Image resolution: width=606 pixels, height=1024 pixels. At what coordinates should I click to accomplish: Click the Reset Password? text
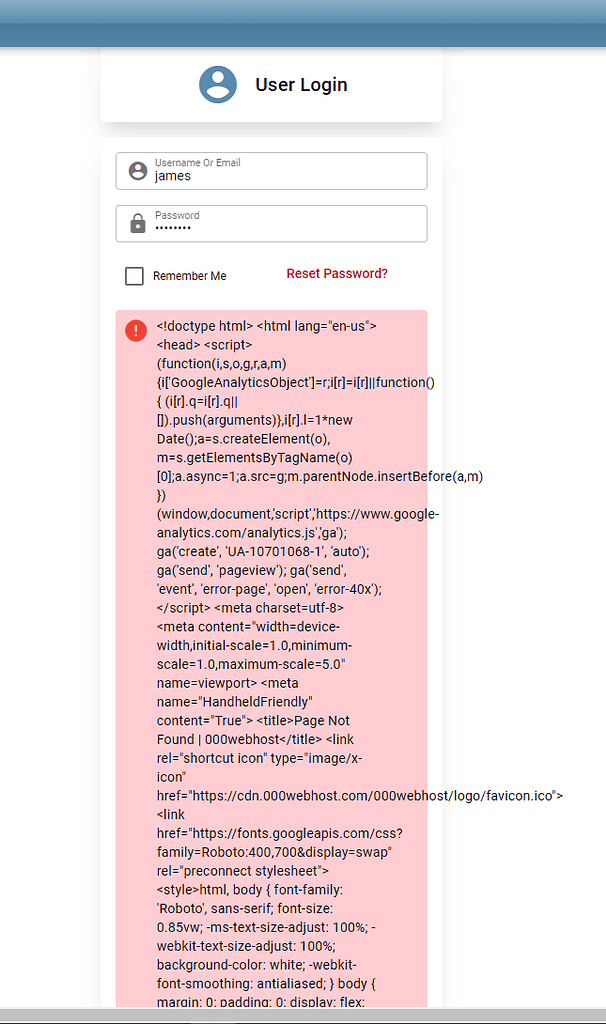[x=337, y=272]
